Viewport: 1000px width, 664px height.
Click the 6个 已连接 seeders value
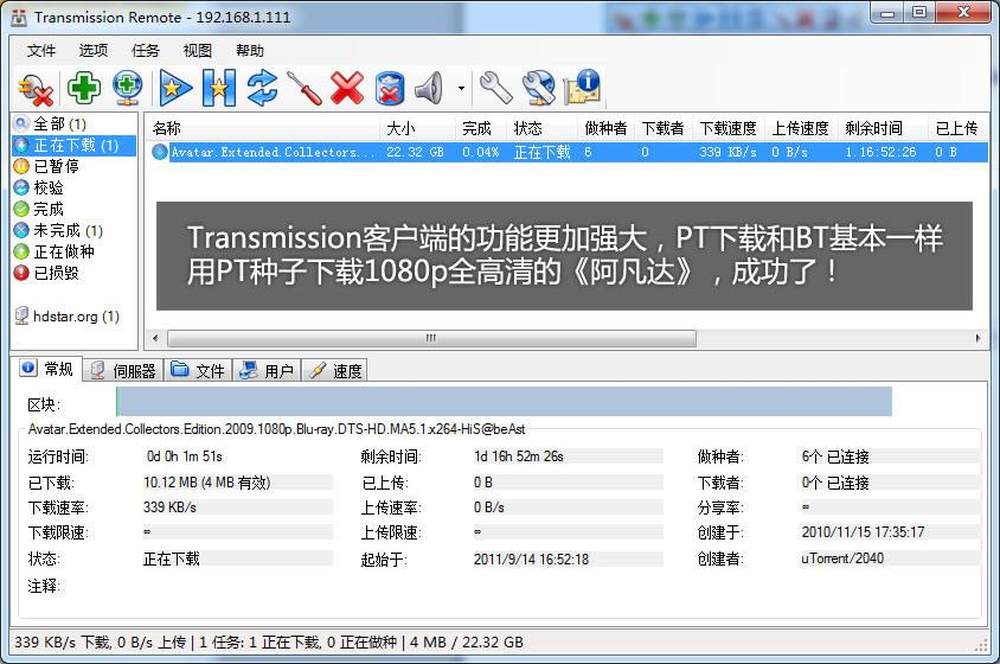click(x=835, y=457)
